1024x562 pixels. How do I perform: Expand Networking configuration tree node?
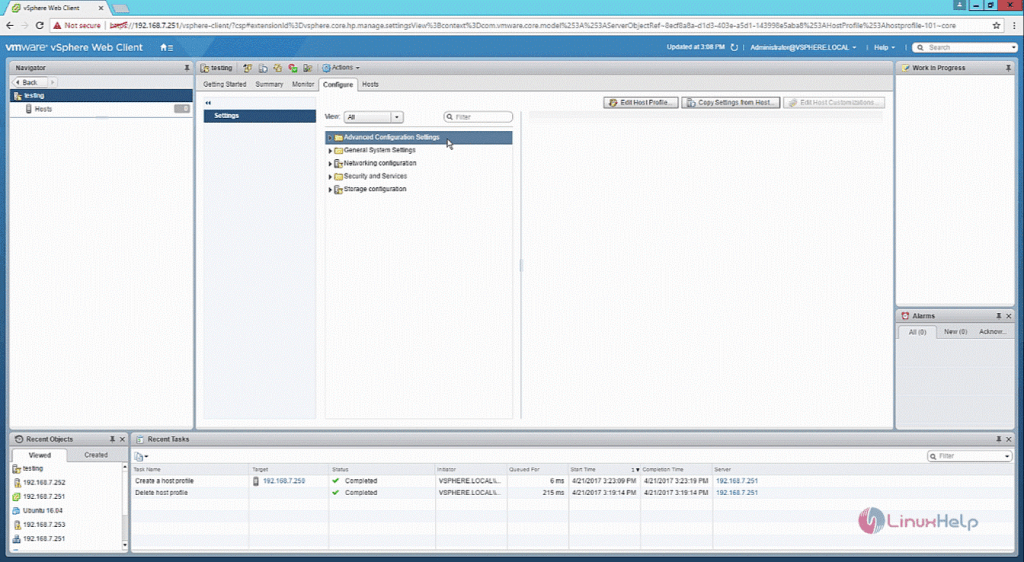point(330,164)
